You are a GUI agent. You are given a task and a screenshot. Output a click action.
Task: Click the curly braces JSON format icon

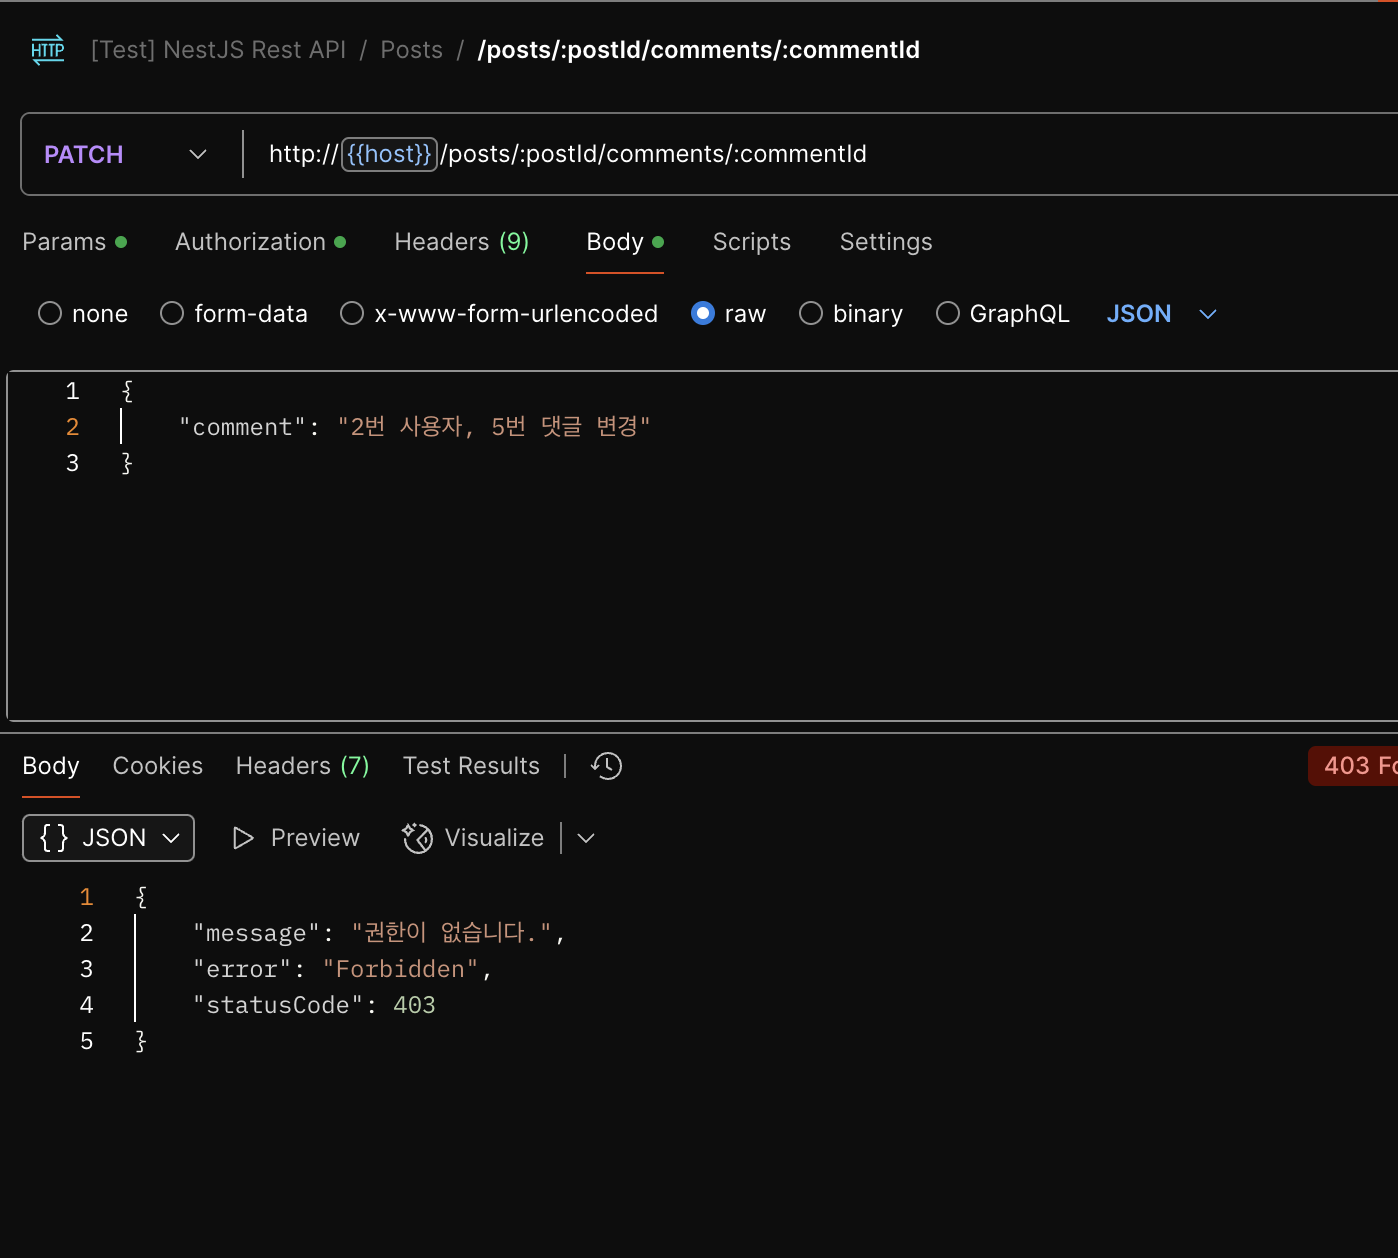[54, 838]
